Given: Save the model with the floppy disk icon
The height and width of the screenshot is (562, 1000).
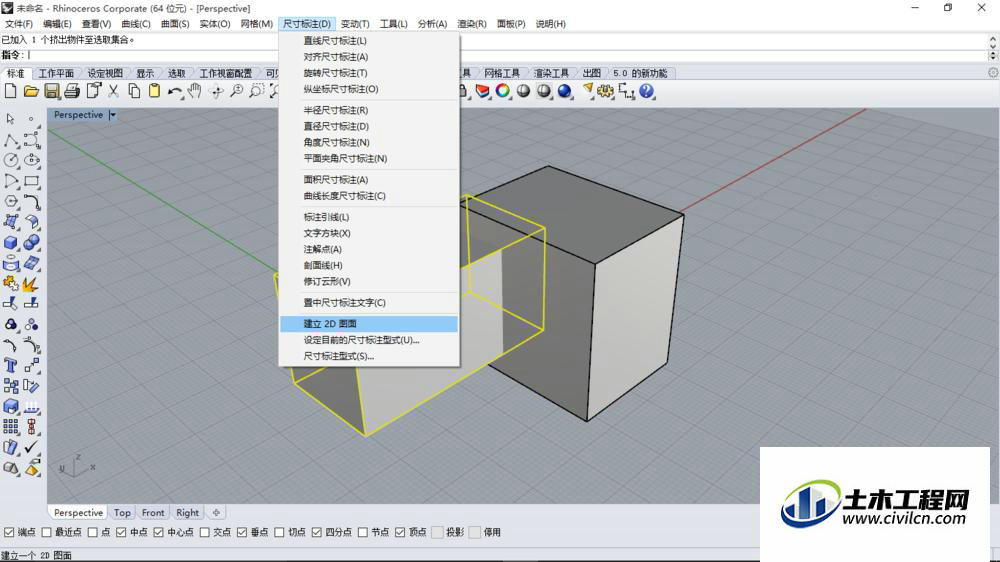Looking at the screenshot, I should (52, 91).
